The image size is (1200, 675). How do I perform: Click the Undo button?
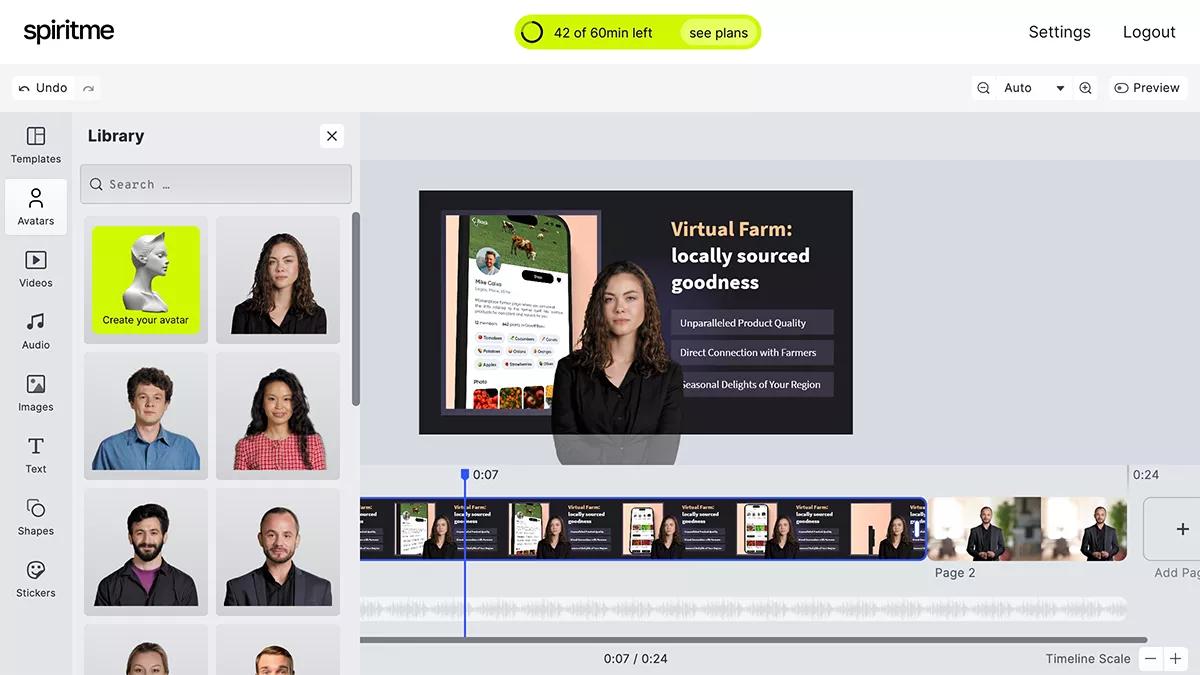point(43,88)
